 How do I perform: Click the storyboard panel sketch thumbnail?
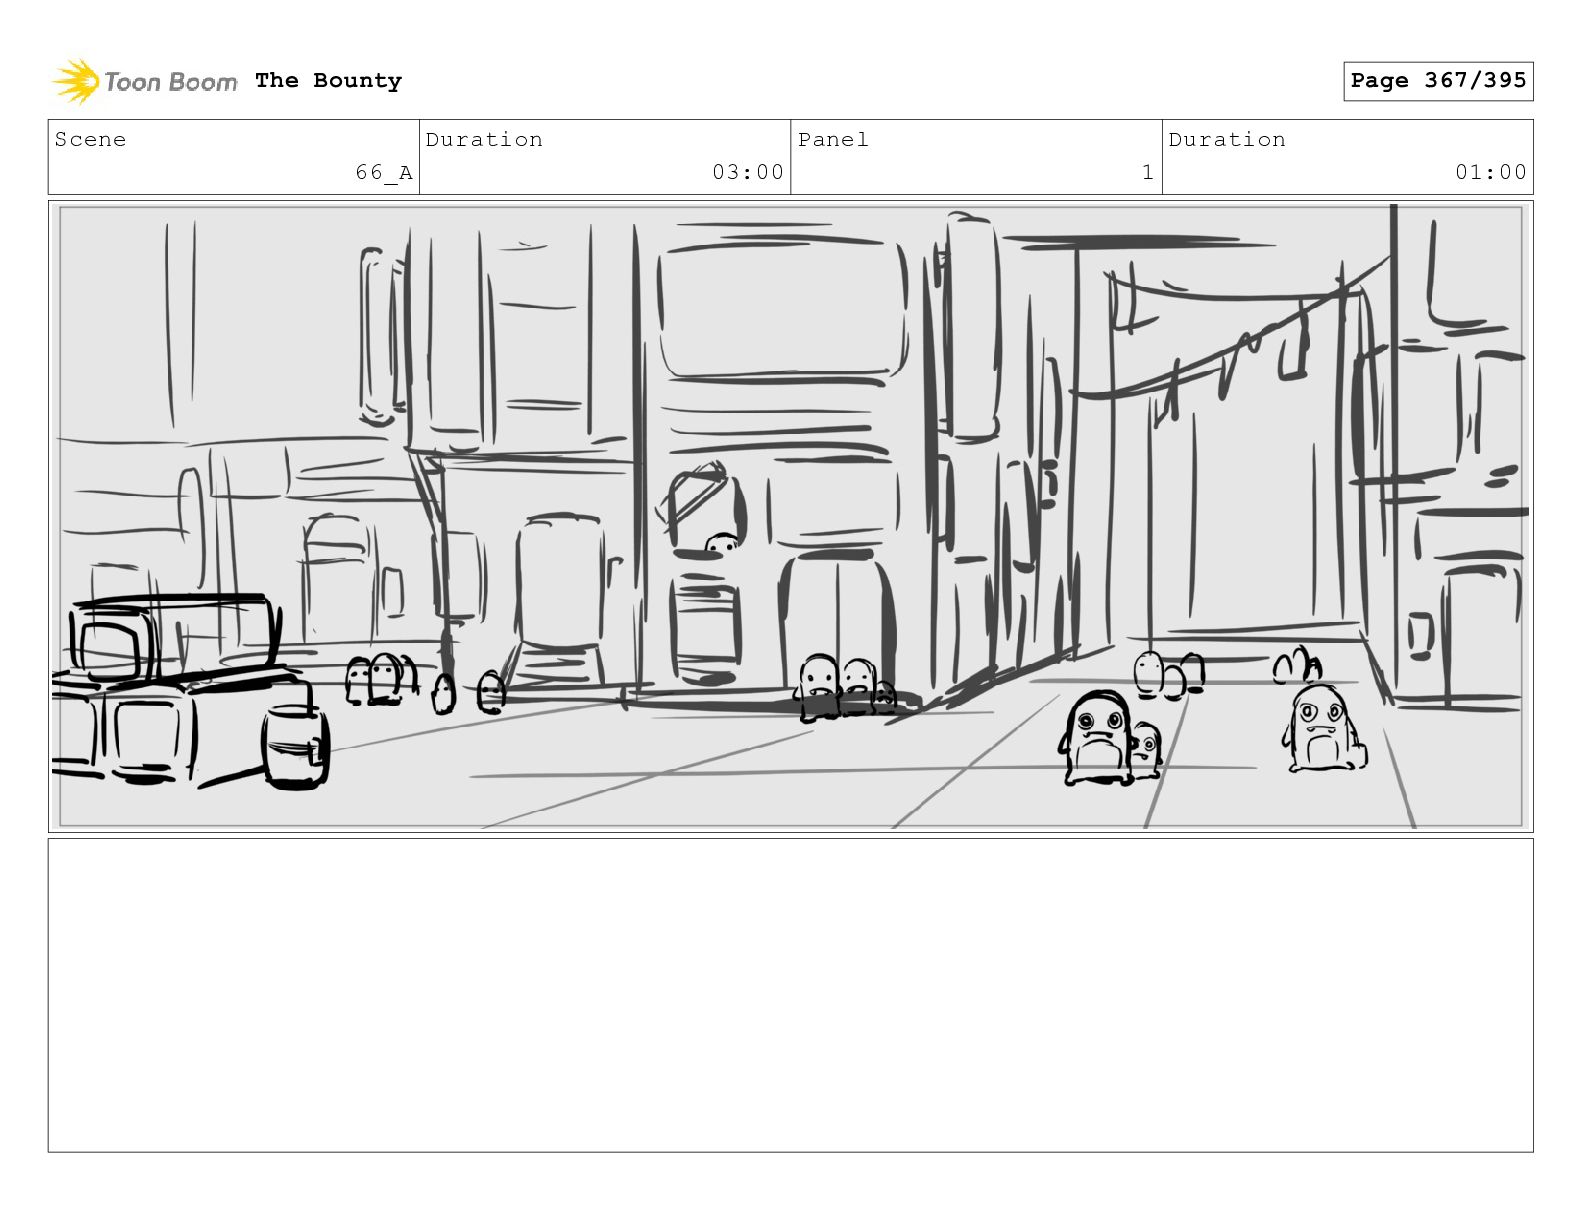pyautogui.click(x=791, y=516)
